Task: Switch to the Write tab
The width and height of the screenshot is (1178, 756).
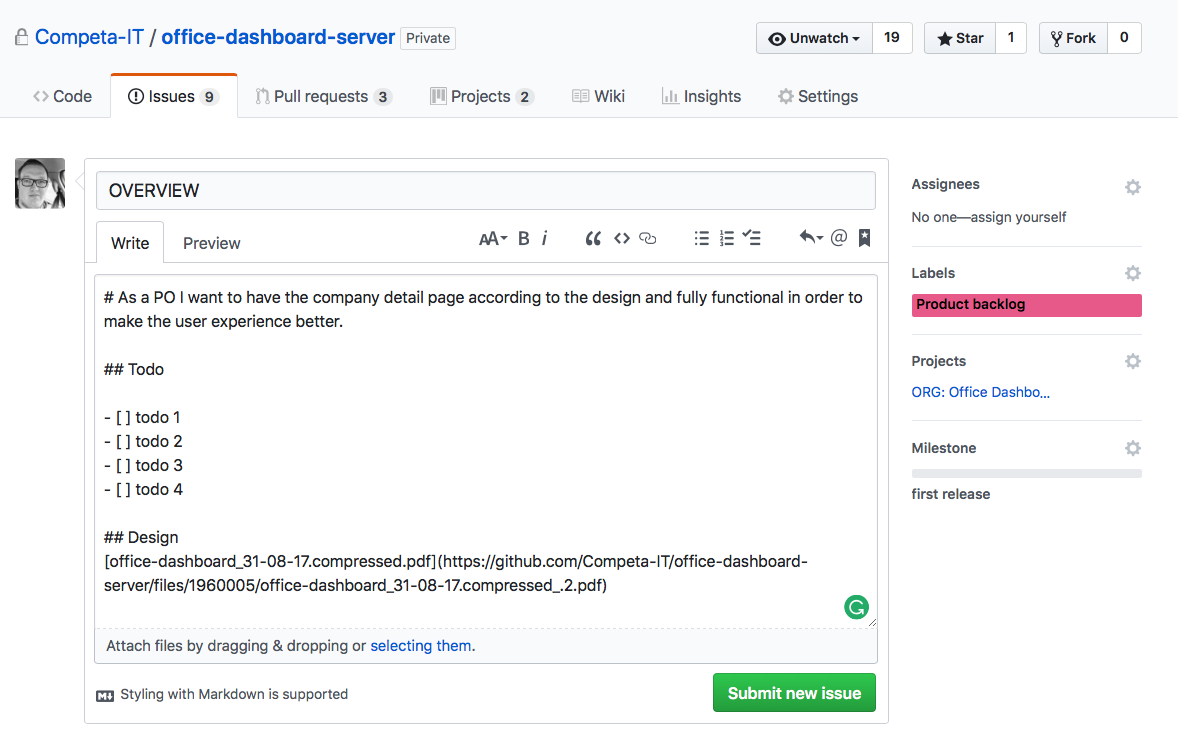Action: click(130, 243)
